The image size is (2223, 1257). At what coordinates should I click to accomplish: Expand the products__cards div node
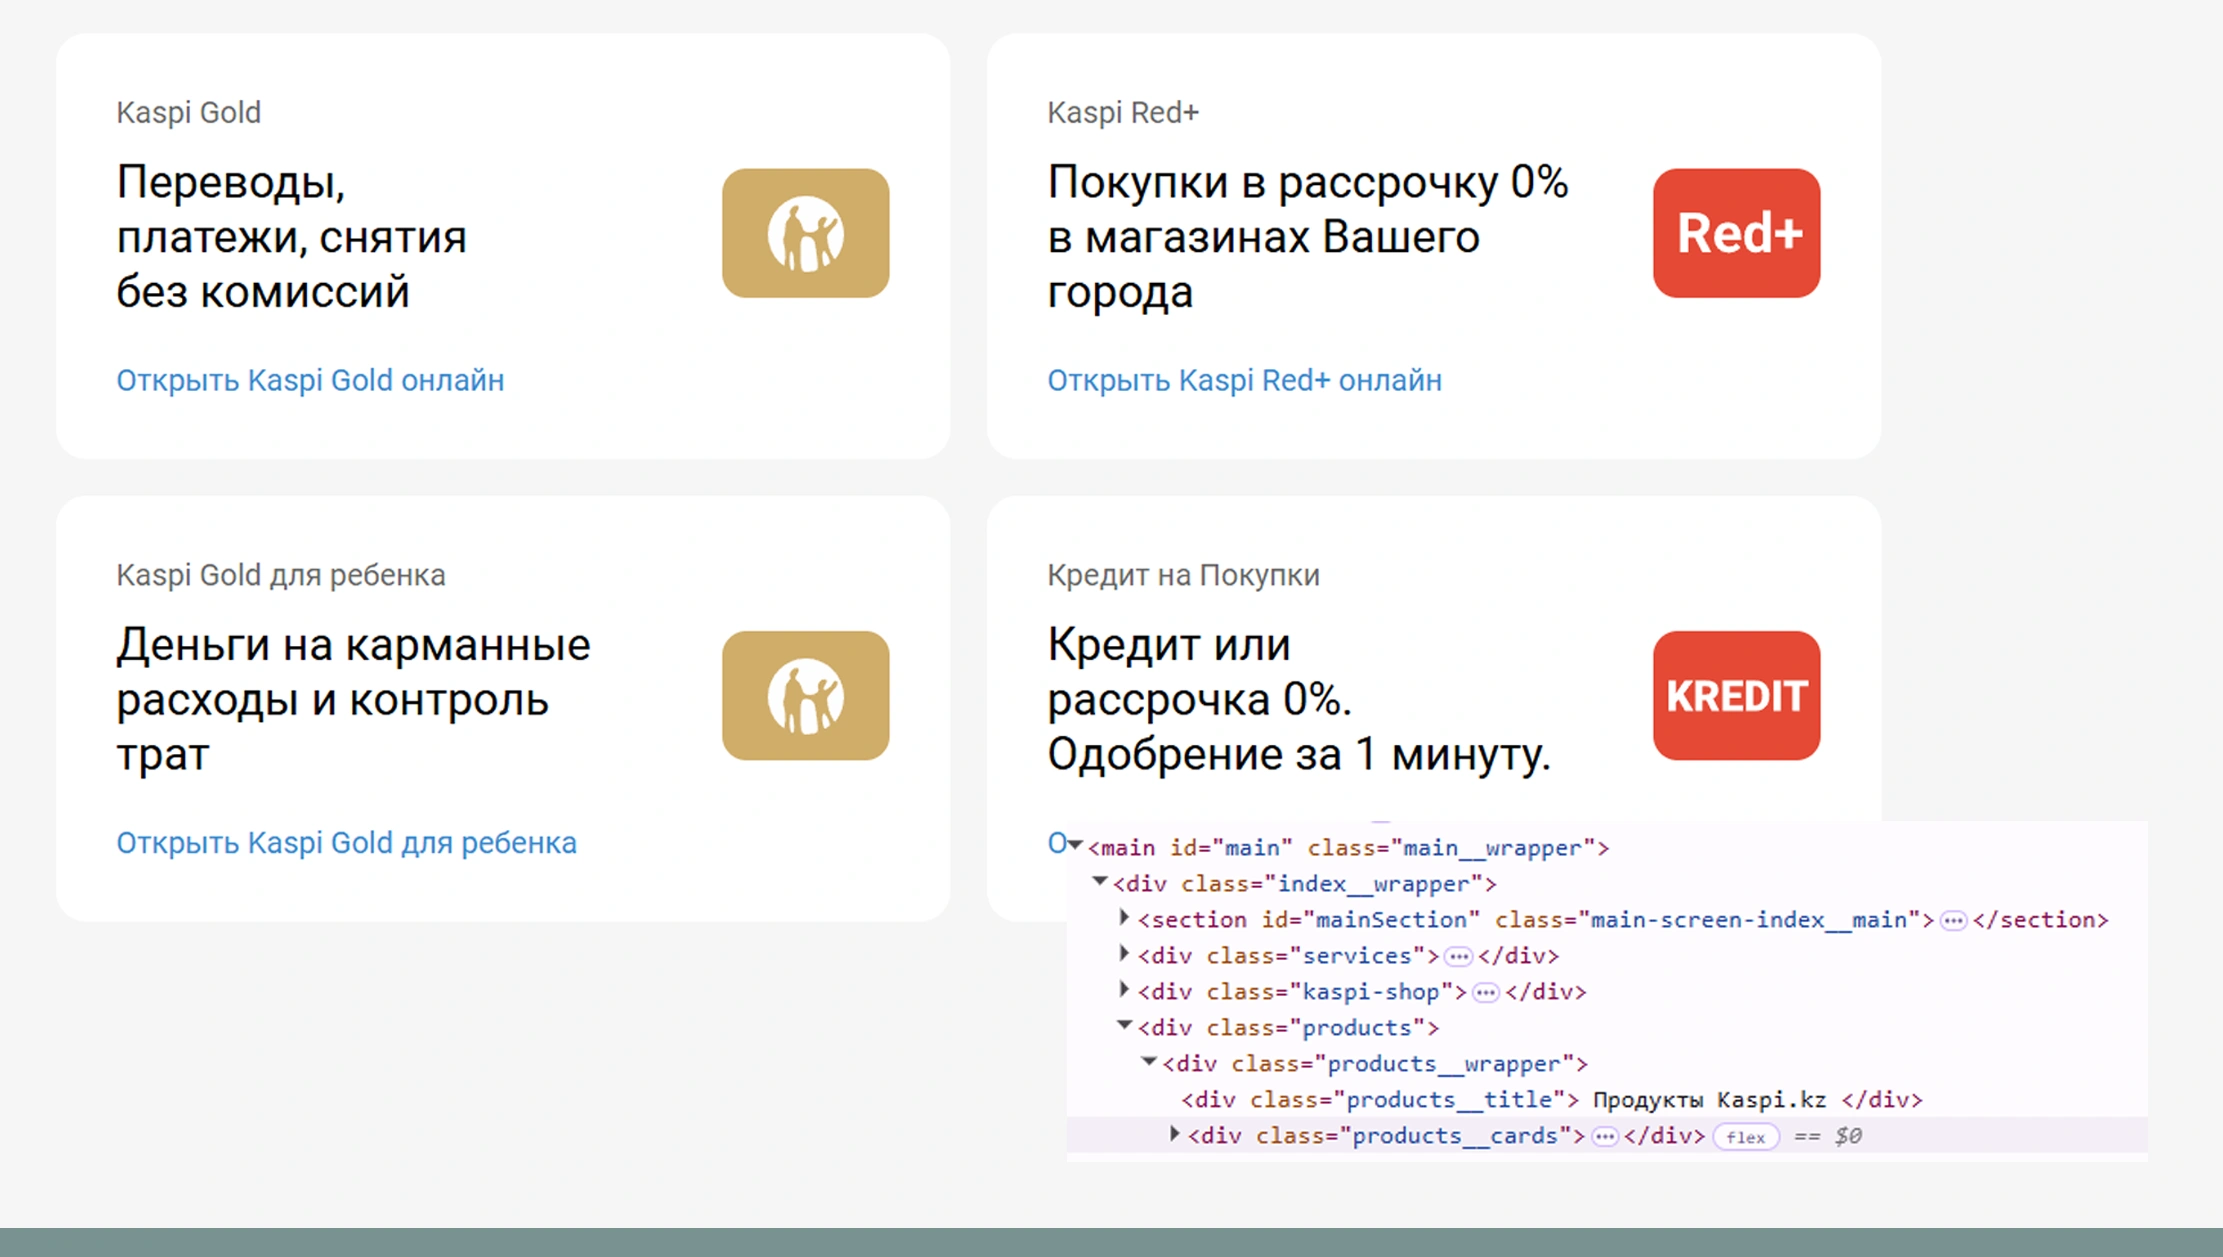click(1174, 1134)
